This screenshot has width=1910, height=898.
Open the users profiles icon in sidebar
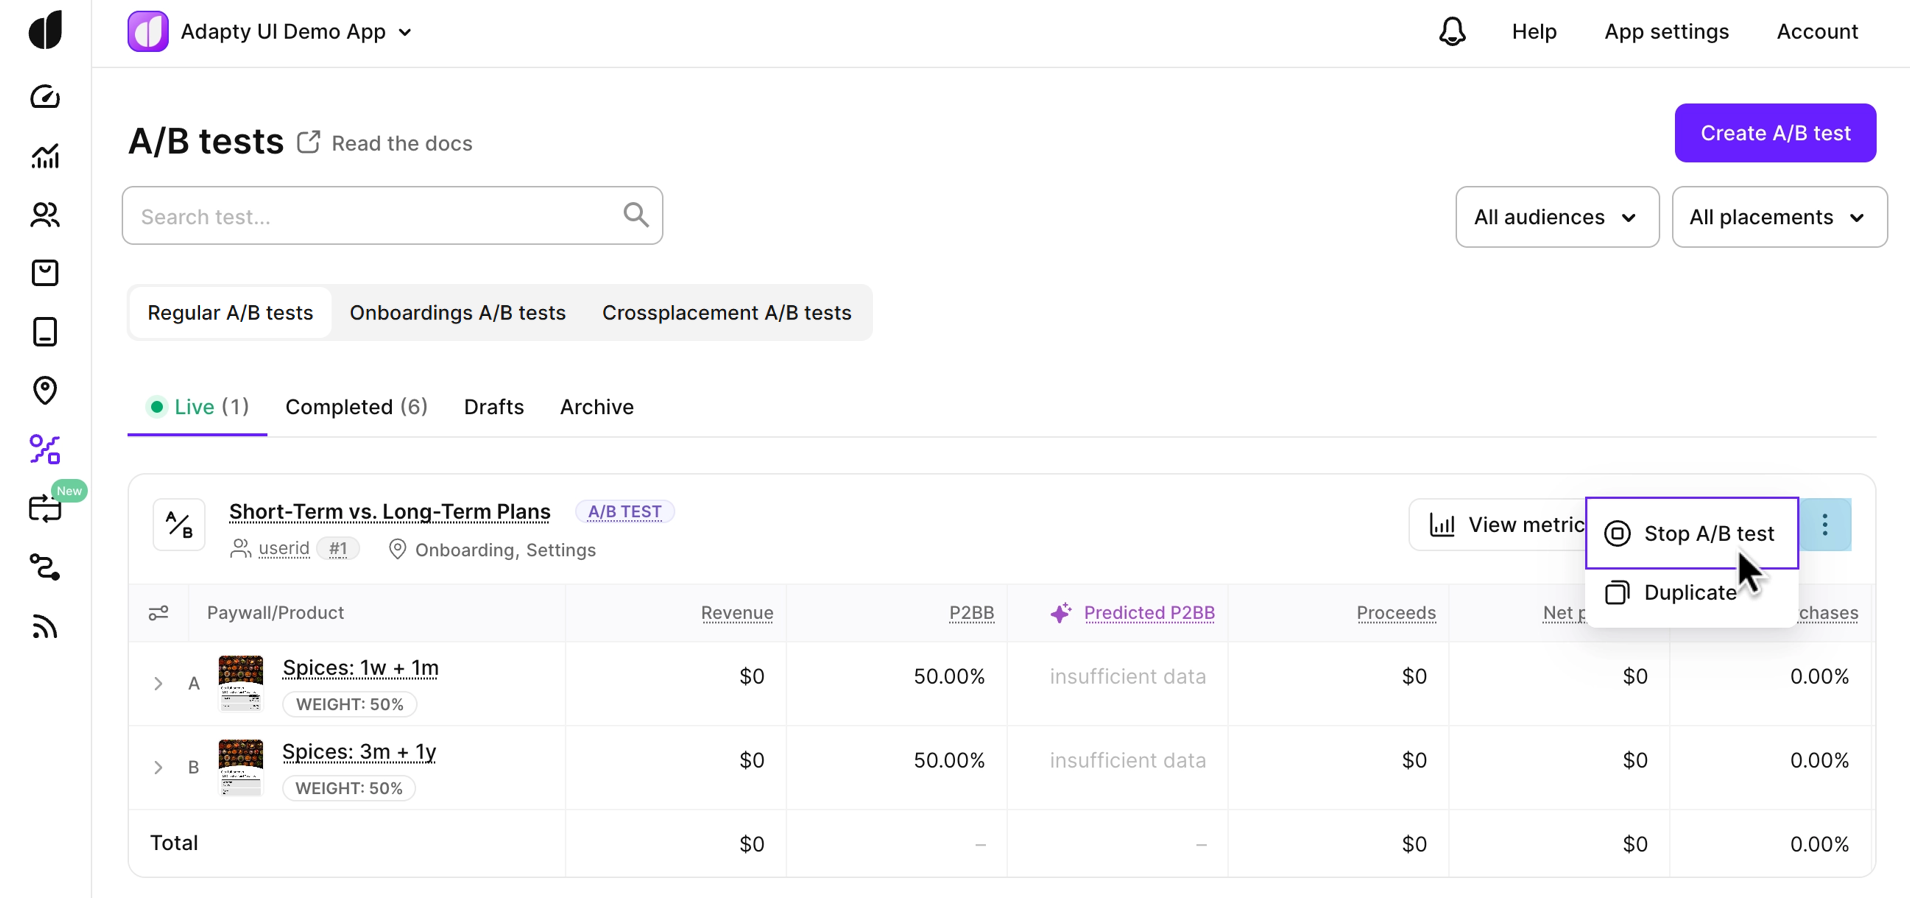coord(45,215)
